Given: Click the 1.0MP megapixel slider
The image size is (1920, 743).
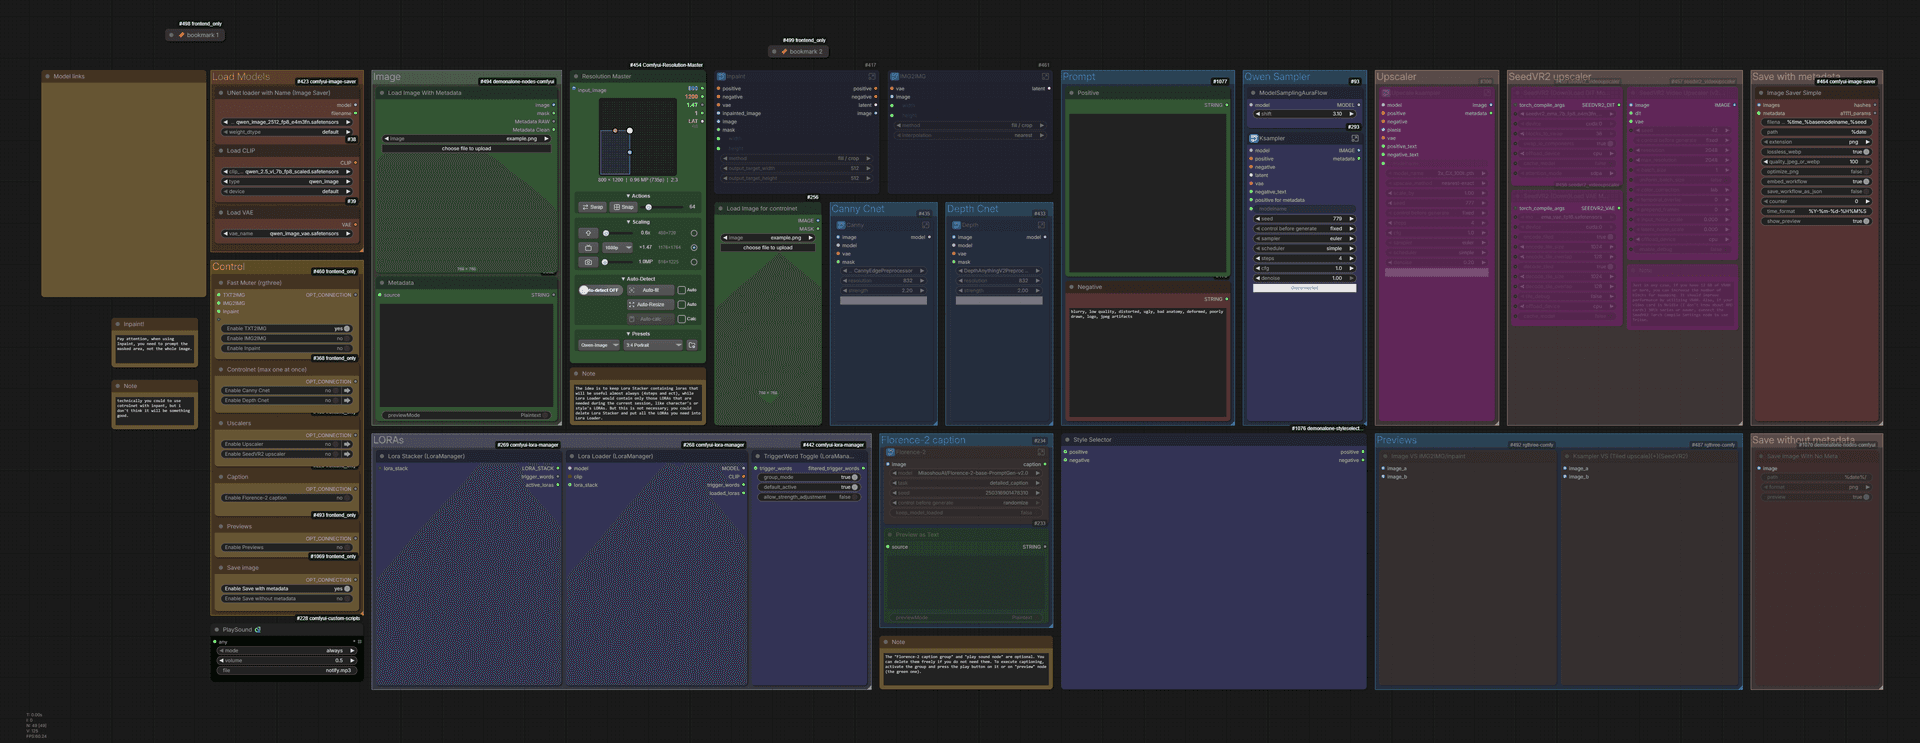Looking at the screenshot, I should (x=617, y=262).
